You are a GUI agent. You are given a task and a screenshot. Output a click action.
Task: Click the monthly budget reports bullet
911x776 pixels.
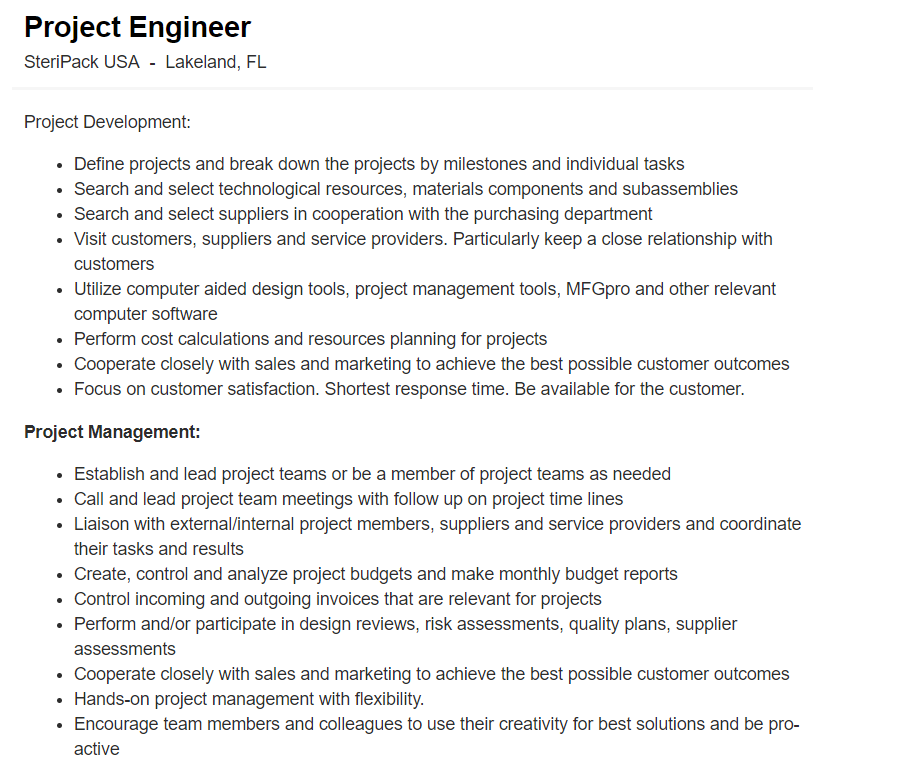click(x=376, y=574)
